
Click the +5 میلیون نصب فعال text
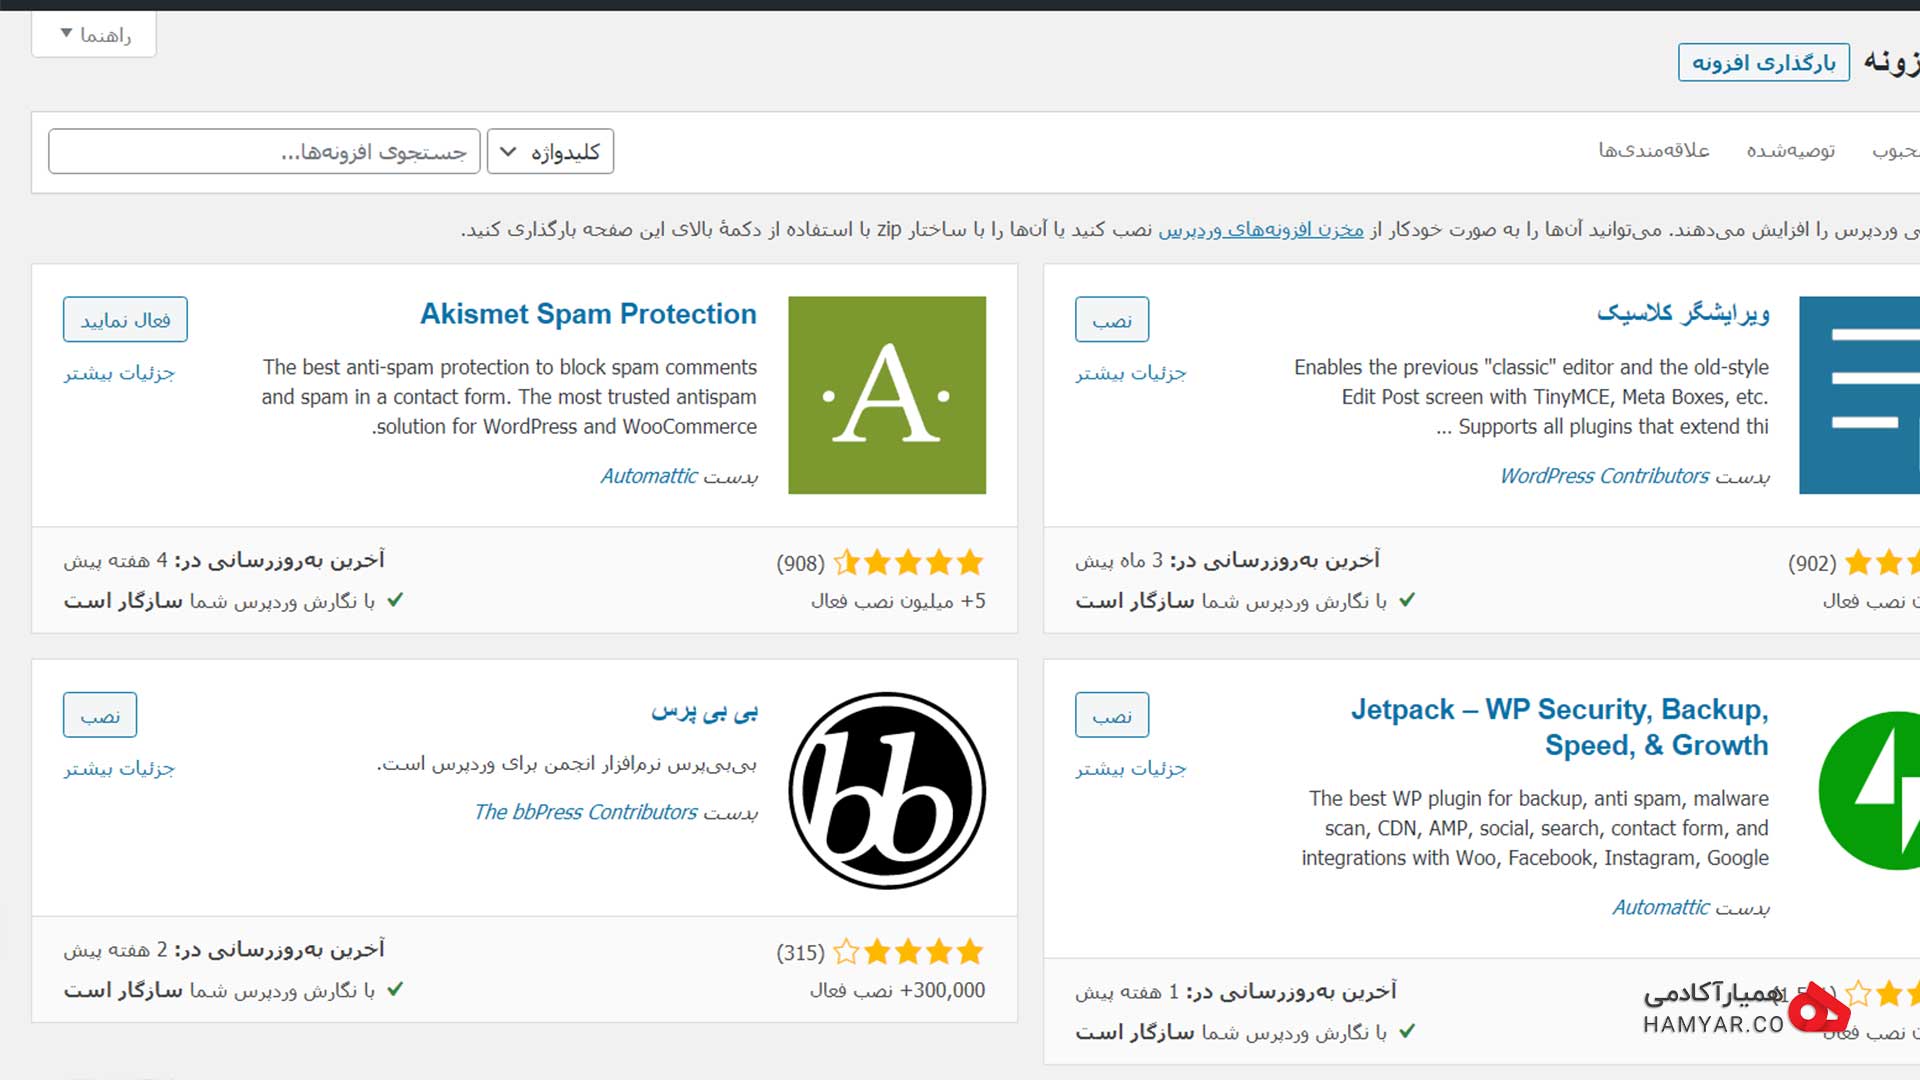(x=898, y=601)
